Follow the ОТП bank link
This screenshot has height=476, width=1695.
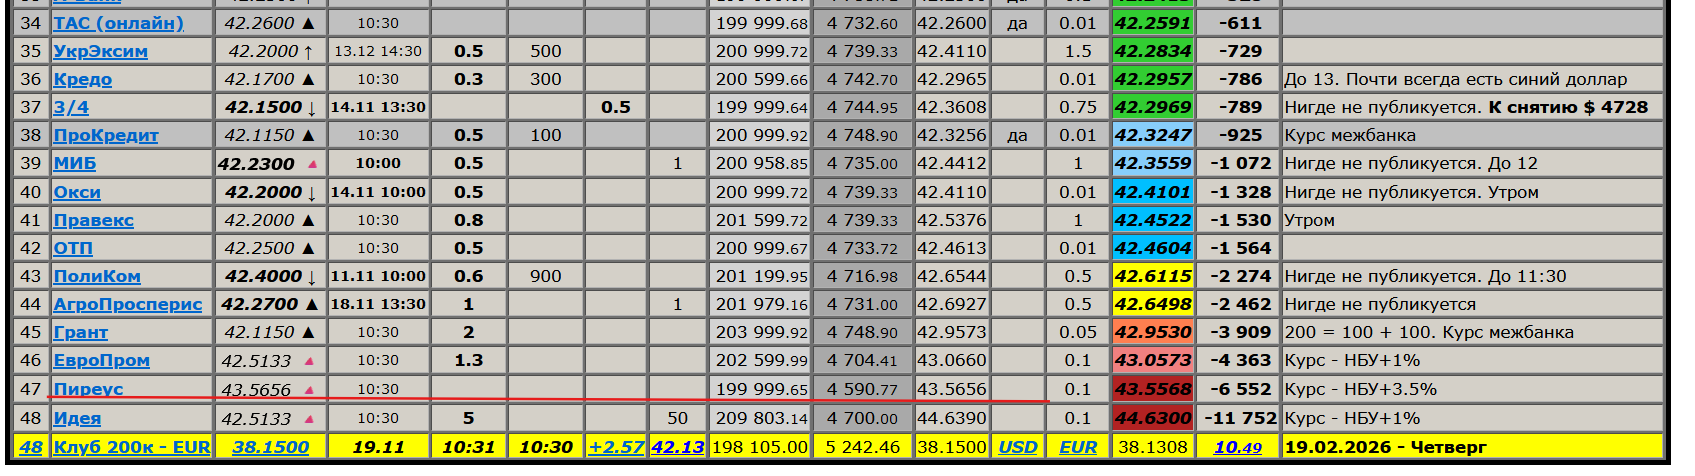pyautogui.click(x=73, y=248)
